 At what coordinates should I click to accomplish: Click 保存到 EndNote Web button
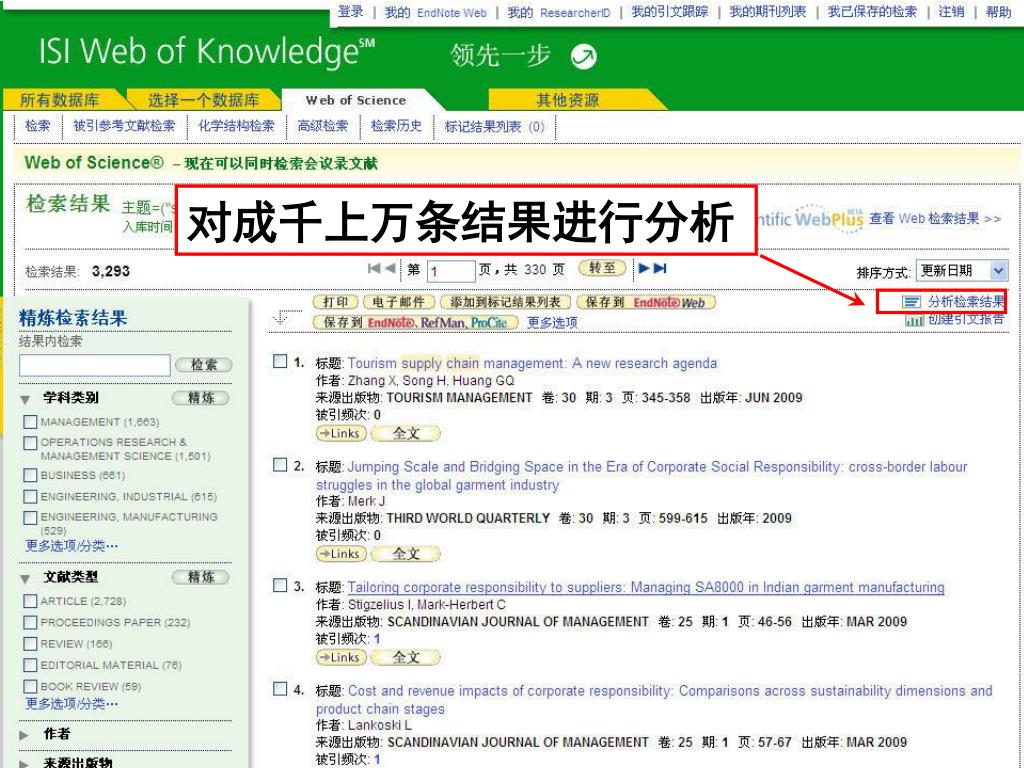(646, 302)
